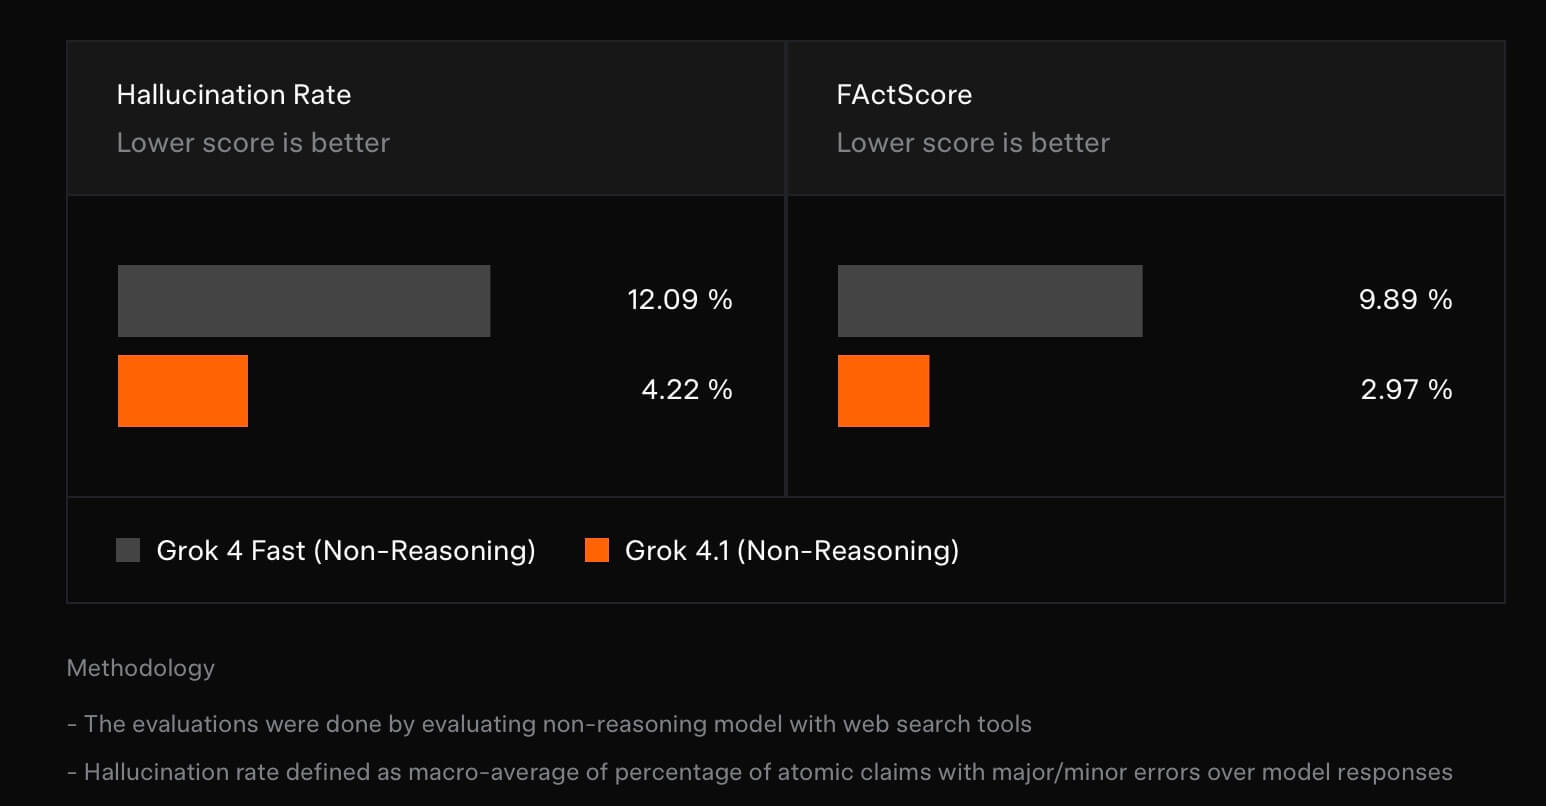Click the gray Grok 4 Fast legend swatch
The height and width of the screenshot is (806, 1546).
(128, 550)
